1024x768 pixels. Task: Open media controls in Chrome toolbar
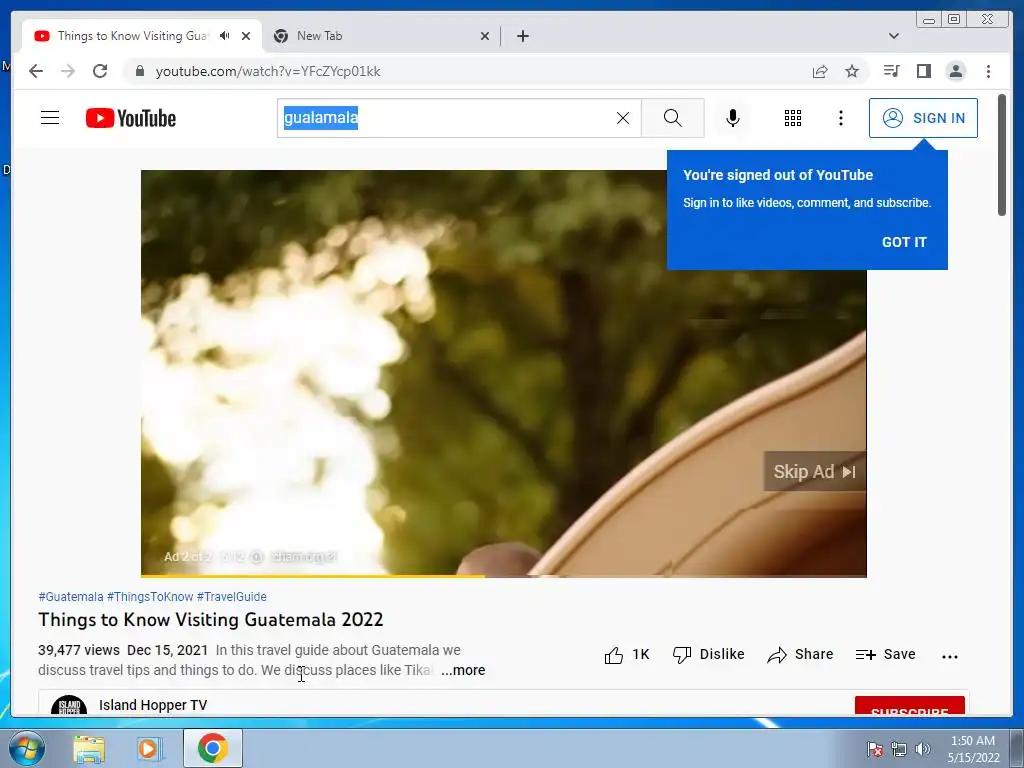[891, 71]
